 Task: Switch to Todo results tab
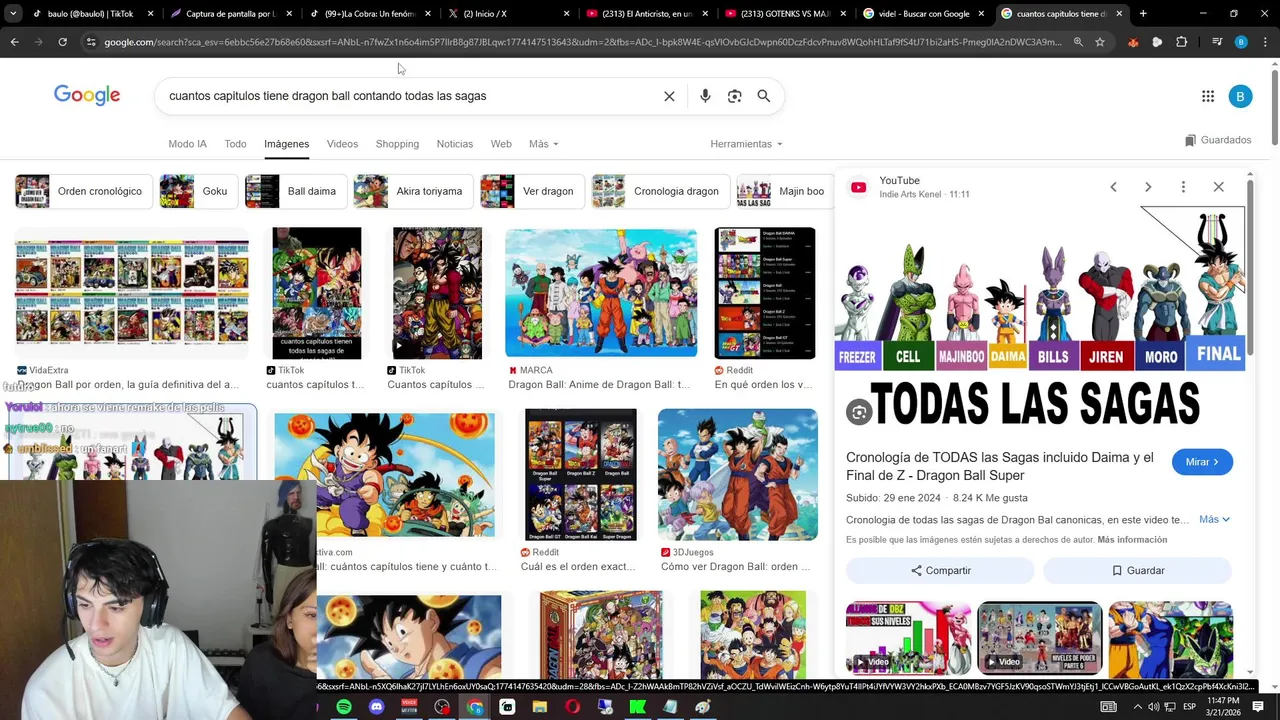[235, 144]
